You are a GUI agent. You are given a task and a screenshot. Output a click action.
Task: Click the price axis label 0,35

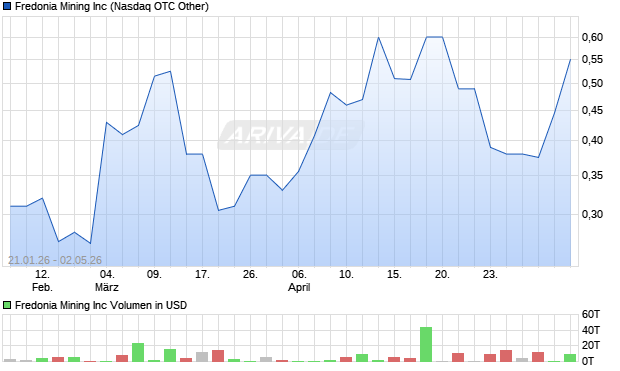592,175
